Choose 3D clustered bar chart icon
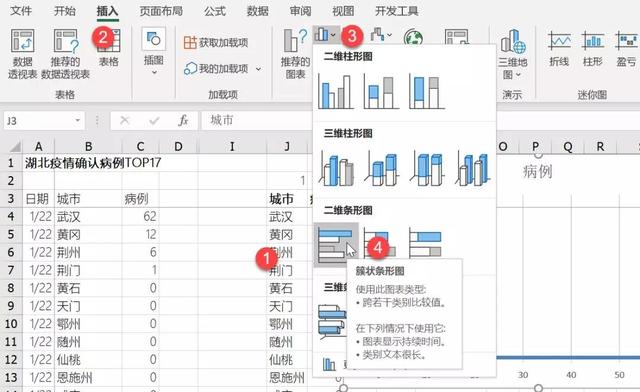 pos(332,321)
